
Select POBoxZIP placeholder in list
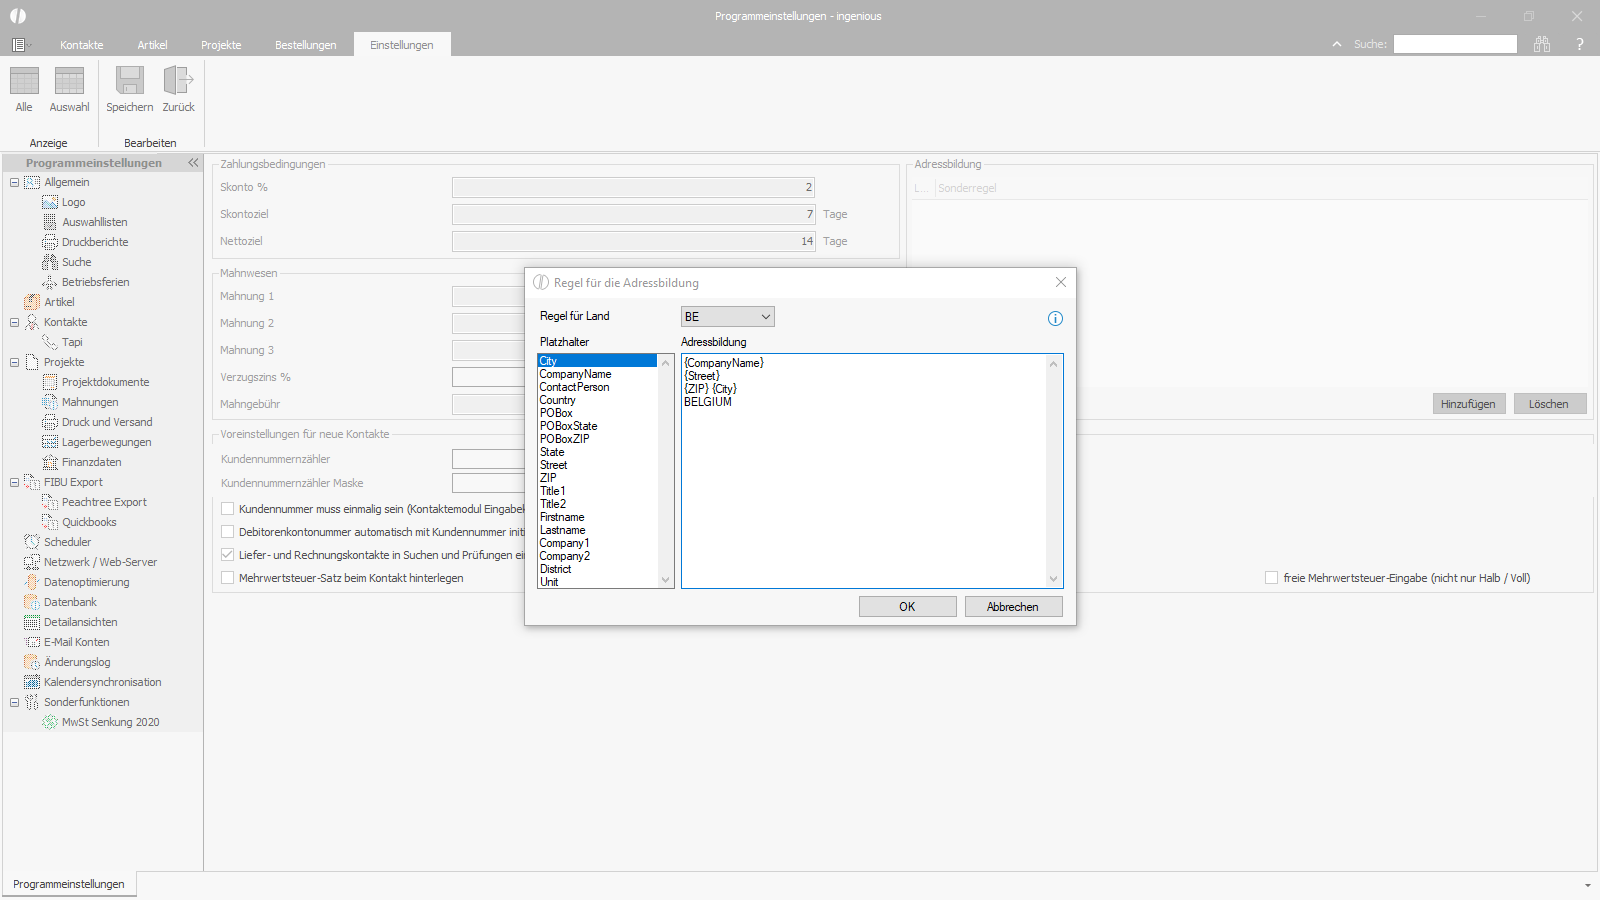click(x=597, y=439)
